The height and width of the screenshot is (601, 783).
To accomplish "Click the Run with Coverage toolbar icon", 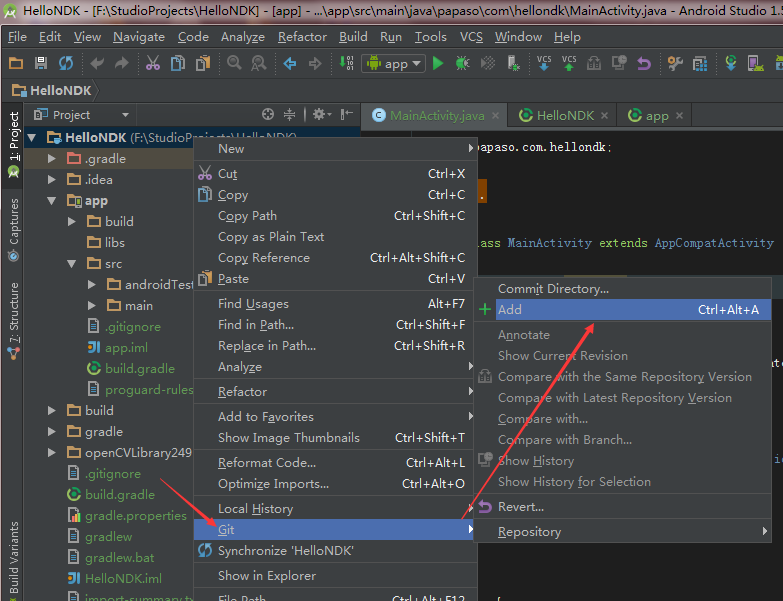I will point(487,63).
